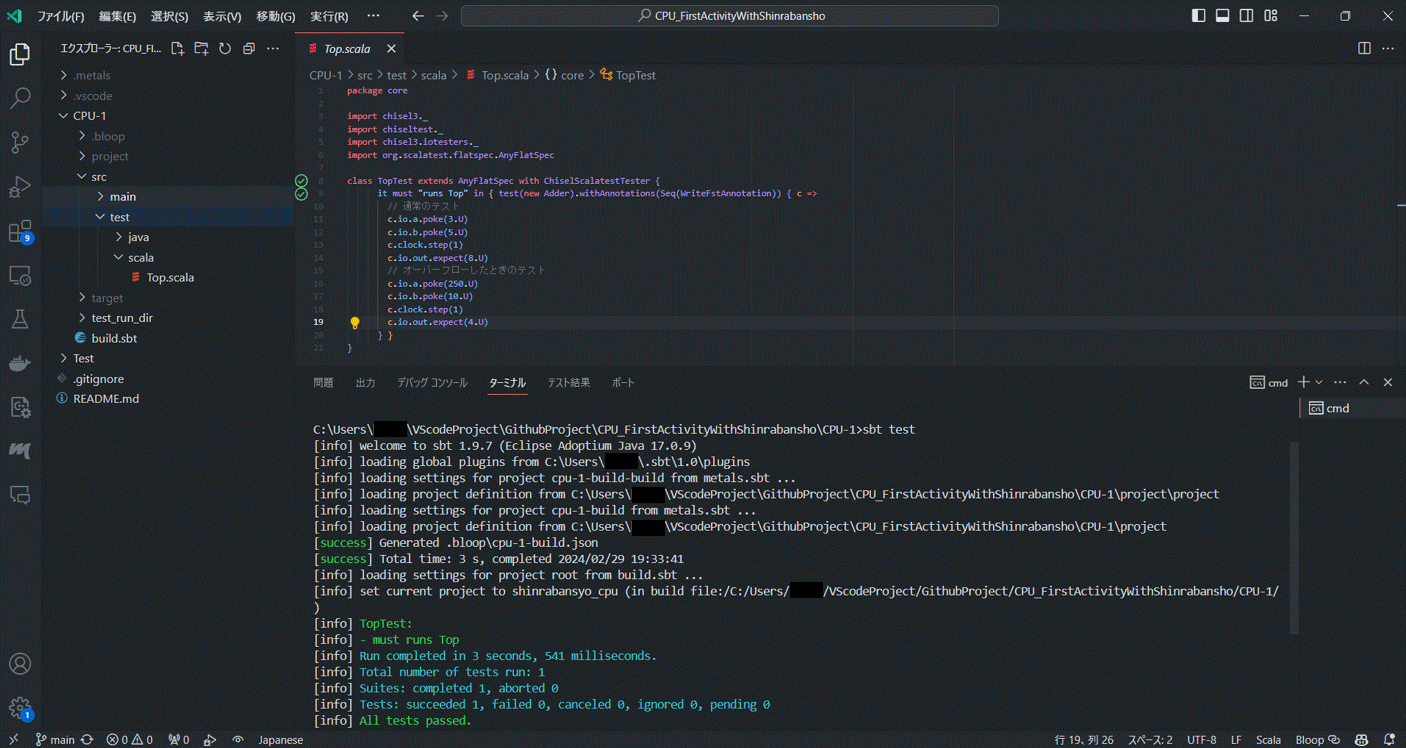Toggle the secondary side bar layout button
Screen dimensions: 1406x748
point(1246,16)
